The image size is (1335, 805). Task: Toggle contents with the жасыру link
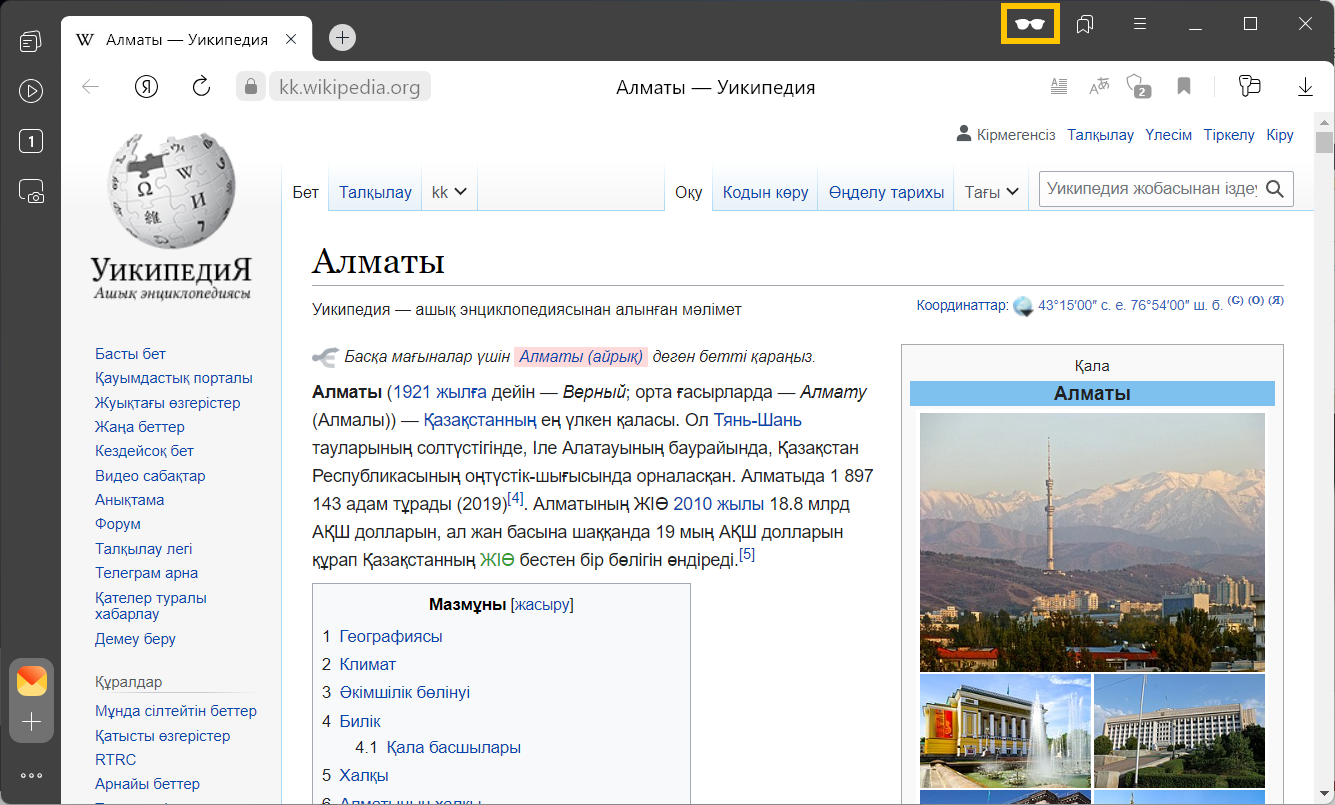(542, 604)
